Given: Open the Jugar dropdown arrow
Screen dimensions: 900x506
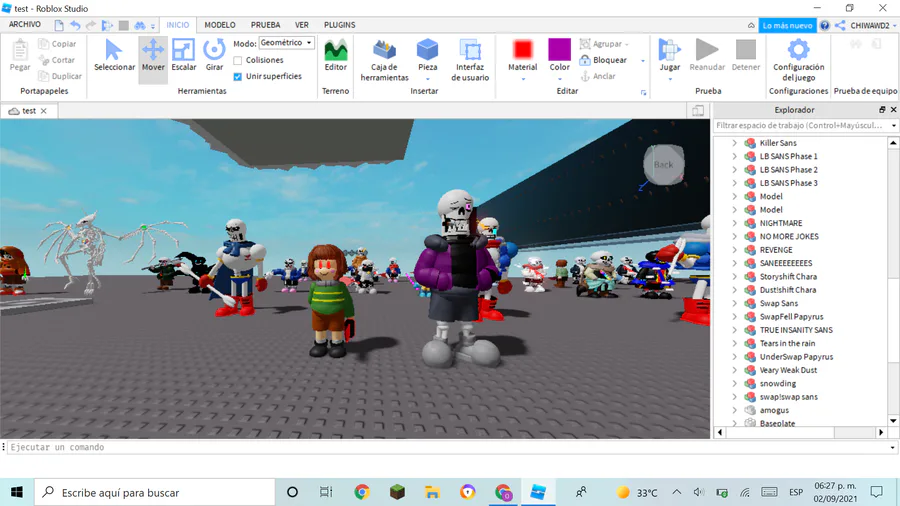Looking at the screenshot, I should tap(670, 79).
